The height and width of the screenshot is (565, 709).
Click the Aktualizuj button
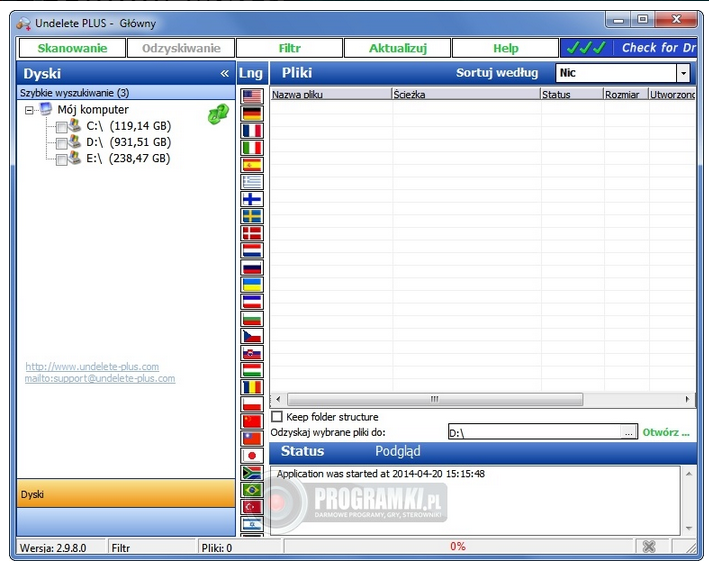(397, 48)
